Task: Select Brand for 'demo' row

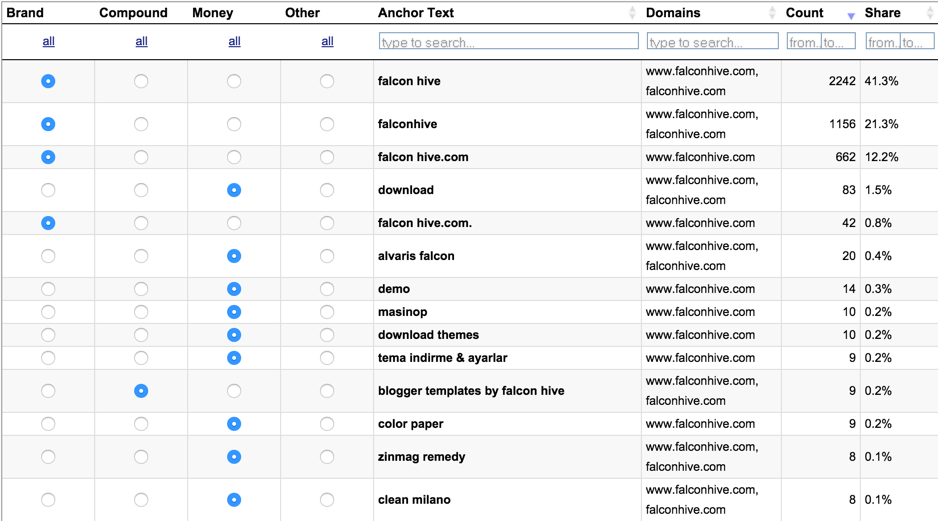Action: [48, 289]
